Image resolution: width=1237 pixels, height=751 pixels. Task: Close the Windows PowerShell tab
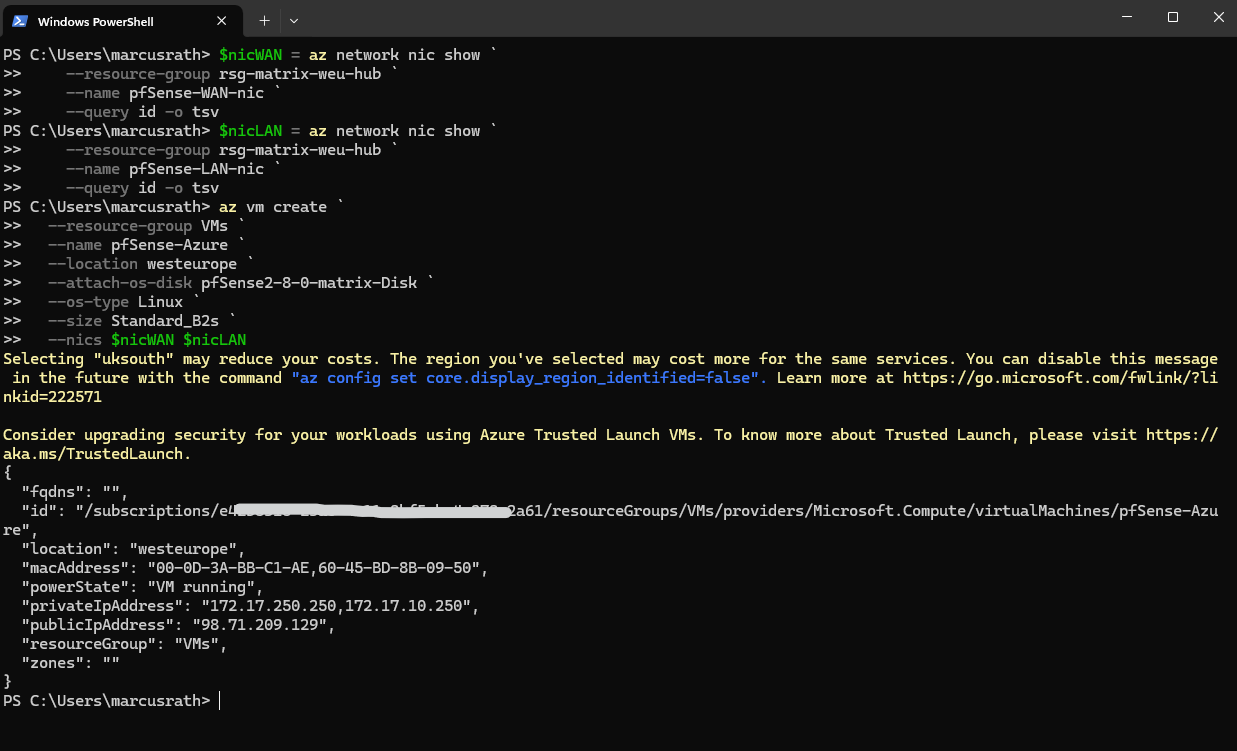pyautogui.click(x=222, y=20)
